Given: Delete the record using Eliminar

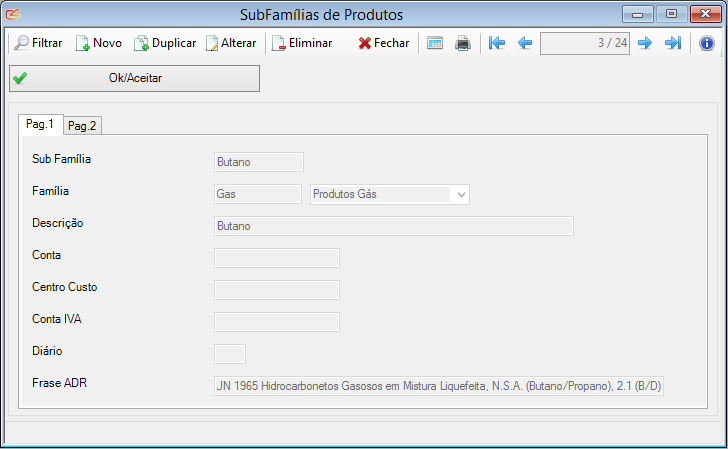Looking at the screenshot, I should pyautogui.click(x=302, y=43).
